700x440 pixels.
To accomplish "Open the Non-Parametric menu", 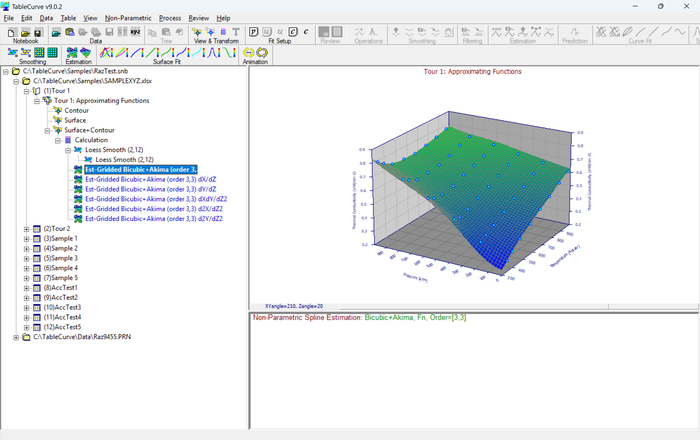I will click(x=128, y=18).
